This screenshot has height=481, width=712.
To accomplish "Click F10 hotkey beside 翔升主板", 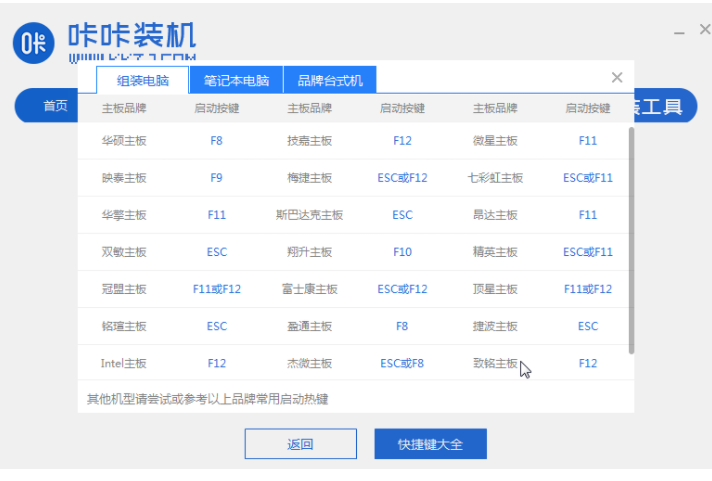I will click(402, 252).
